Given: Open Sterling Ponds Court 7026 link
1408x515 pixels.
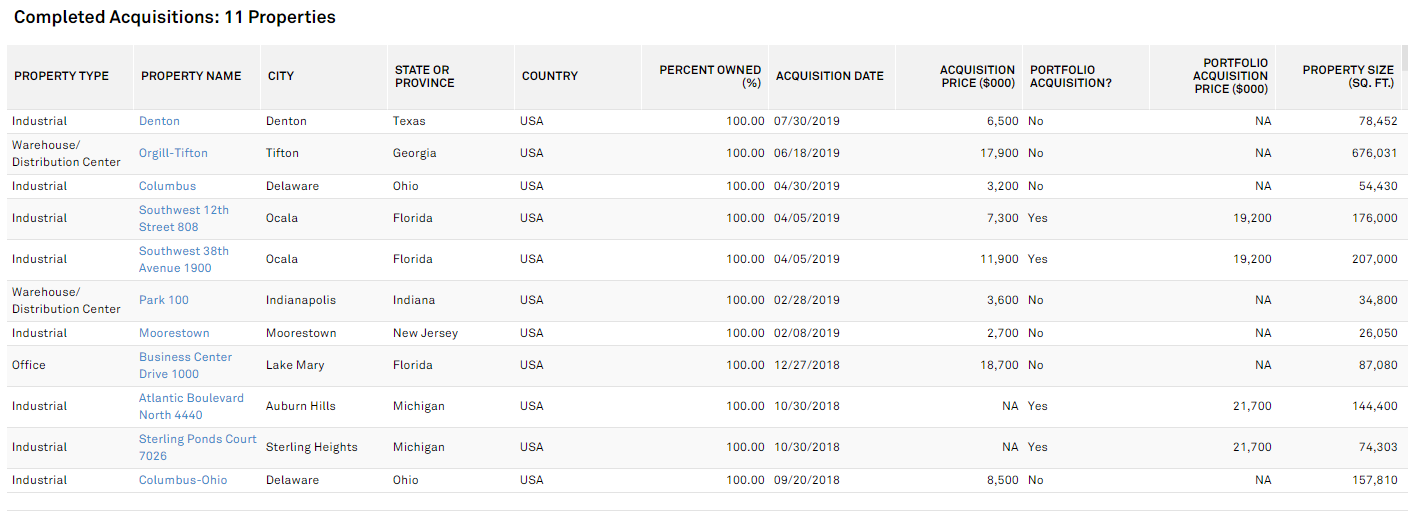Looking at the screenshot, I should coord(197,447).
